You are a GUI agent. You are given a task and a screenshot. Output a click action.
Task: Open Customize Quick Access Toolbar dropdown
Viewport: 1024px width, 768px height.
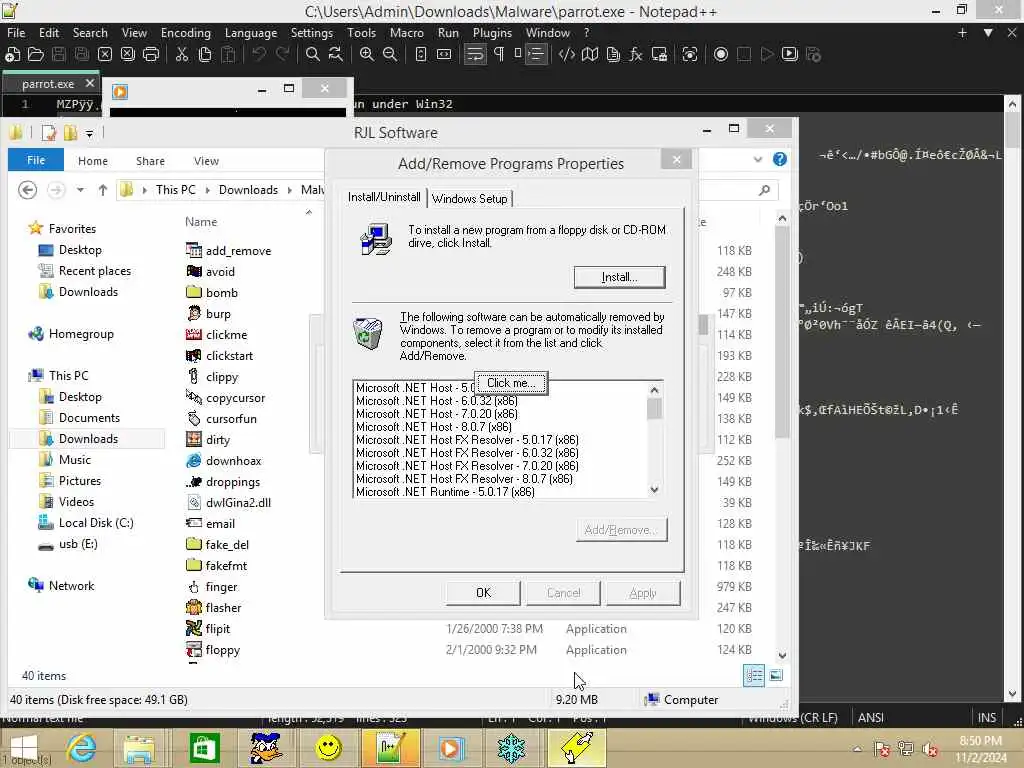coord(89,133)
